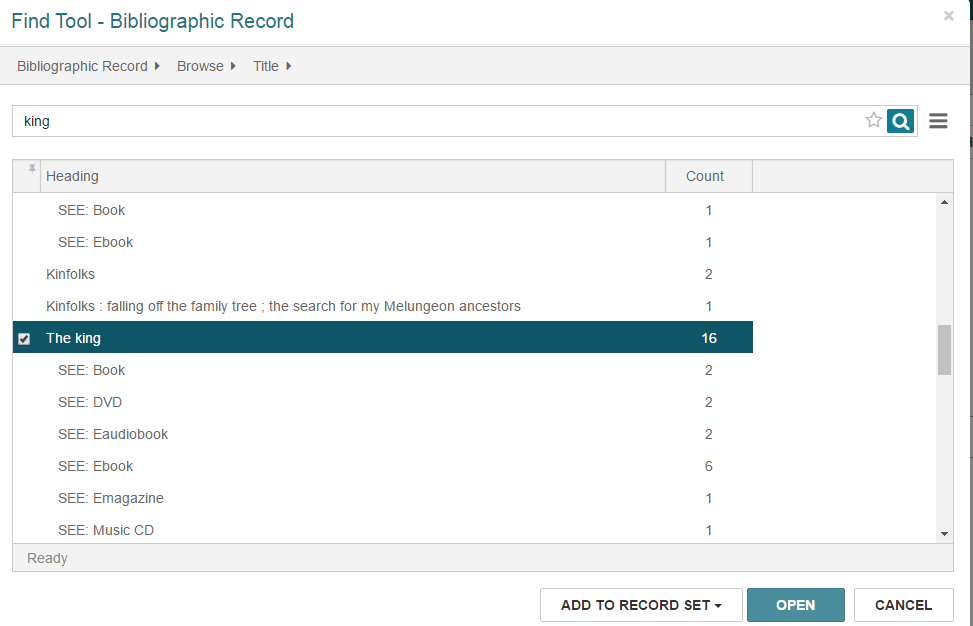Click the pin icon in the header column
Screen dimensions: 973x626
coord(32,169)
